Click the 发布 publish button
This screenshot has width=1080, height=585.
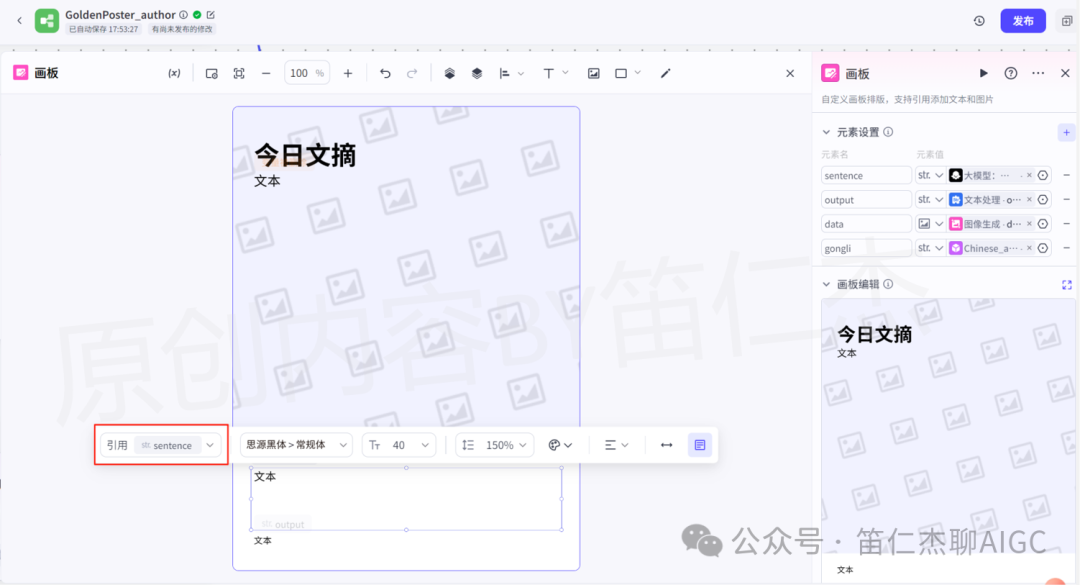coord(1023,21)
